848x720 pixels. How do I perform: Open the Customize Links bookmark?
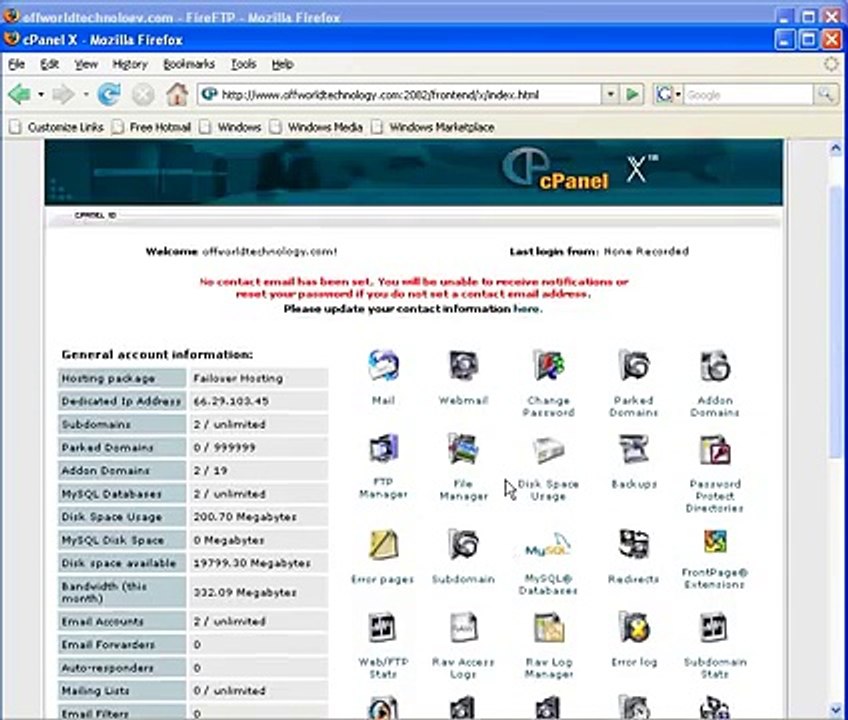click(56, 127)
